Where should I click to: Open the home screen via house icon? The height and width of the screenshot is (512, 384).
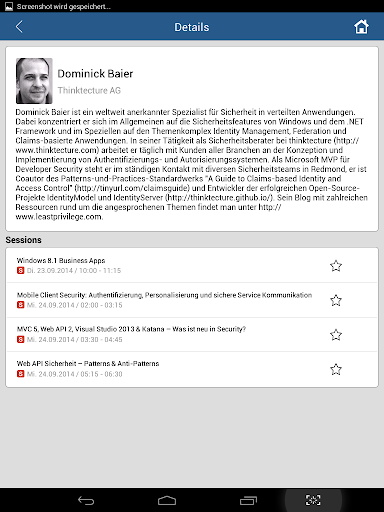[361, 27]
